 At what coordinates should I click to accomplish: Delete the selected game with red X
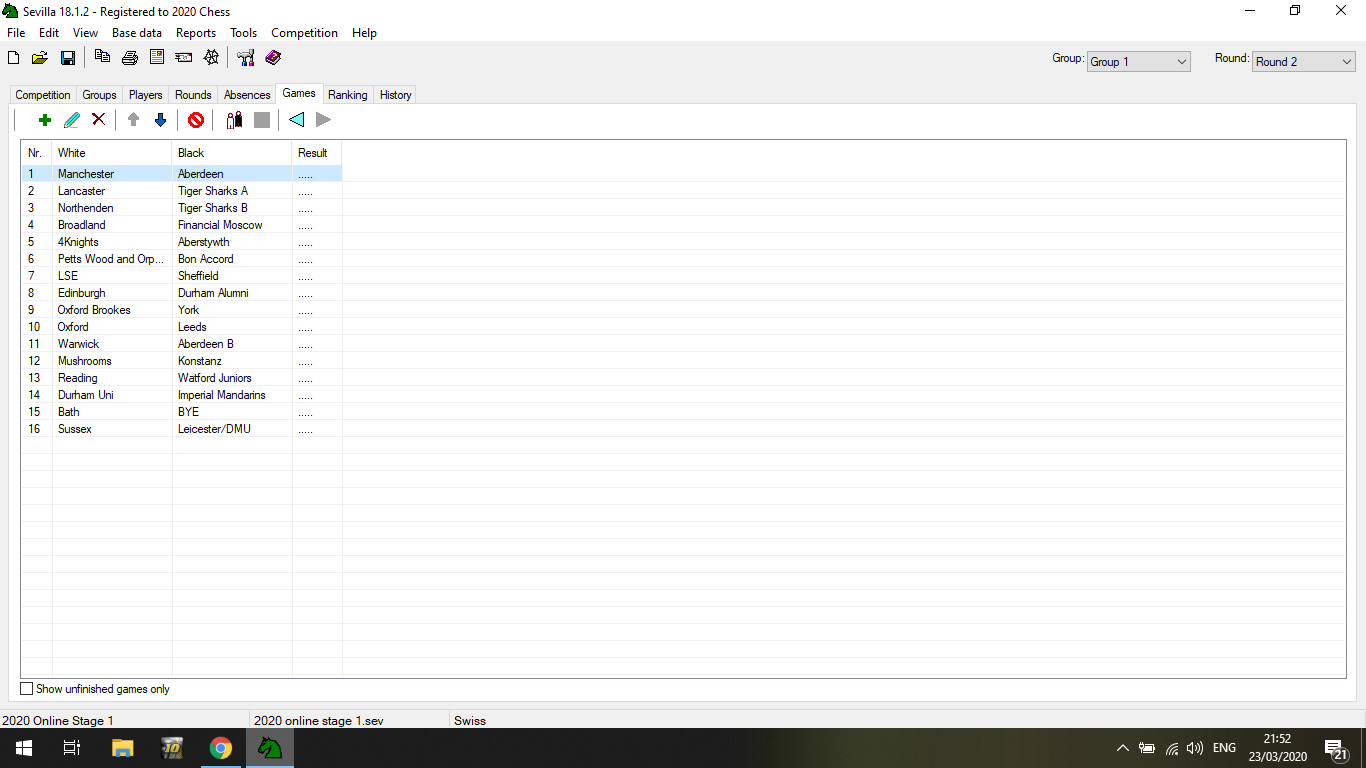[98, 120]
